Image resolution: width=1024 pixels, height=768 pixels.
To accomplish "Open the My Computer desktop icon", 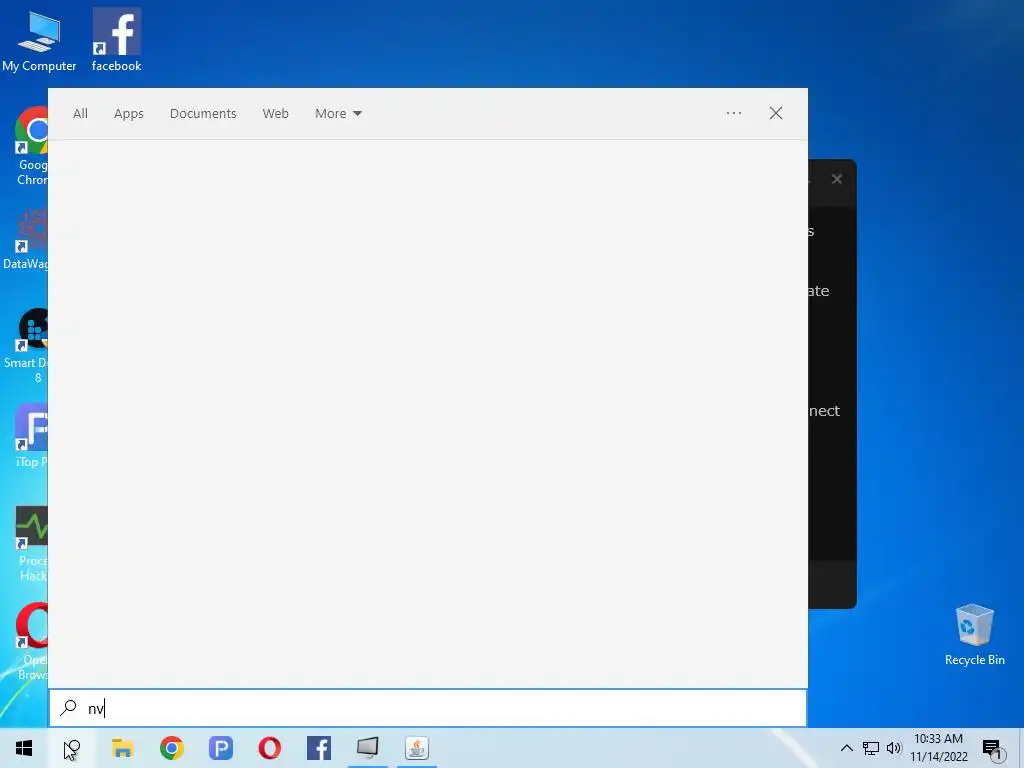I will (39, 40).
